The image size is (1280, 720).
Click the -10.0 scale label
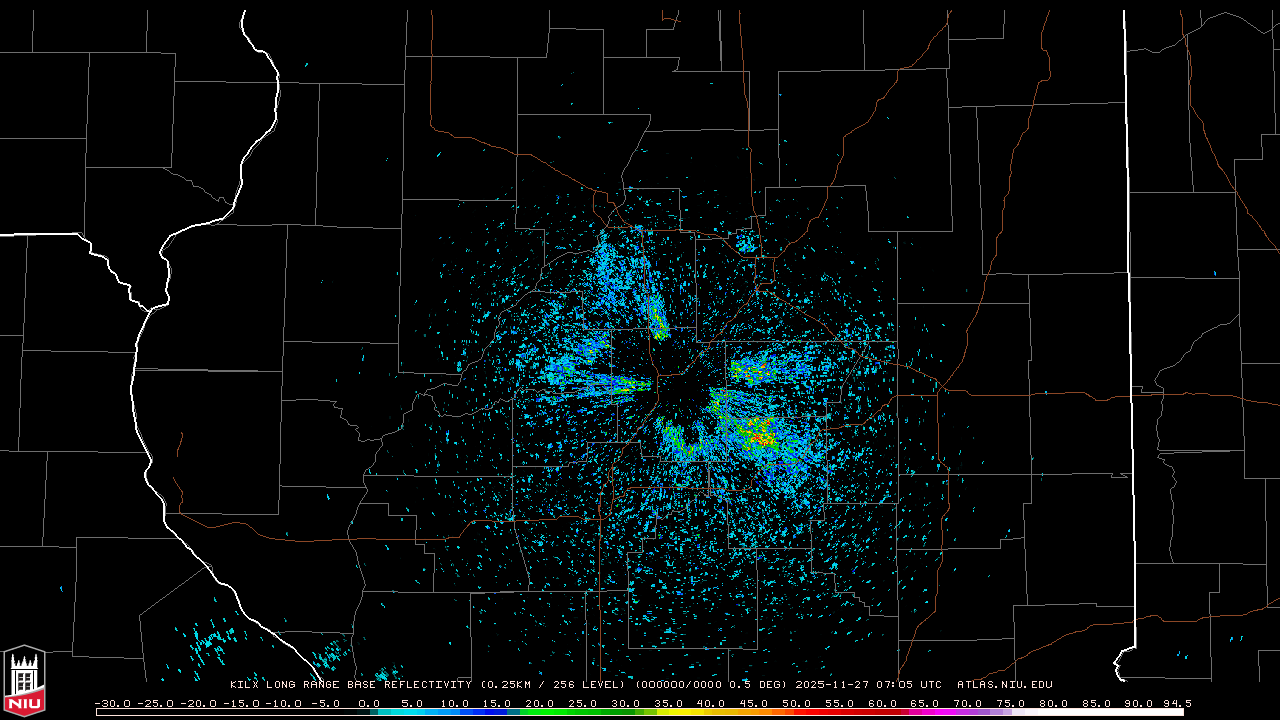283,703
